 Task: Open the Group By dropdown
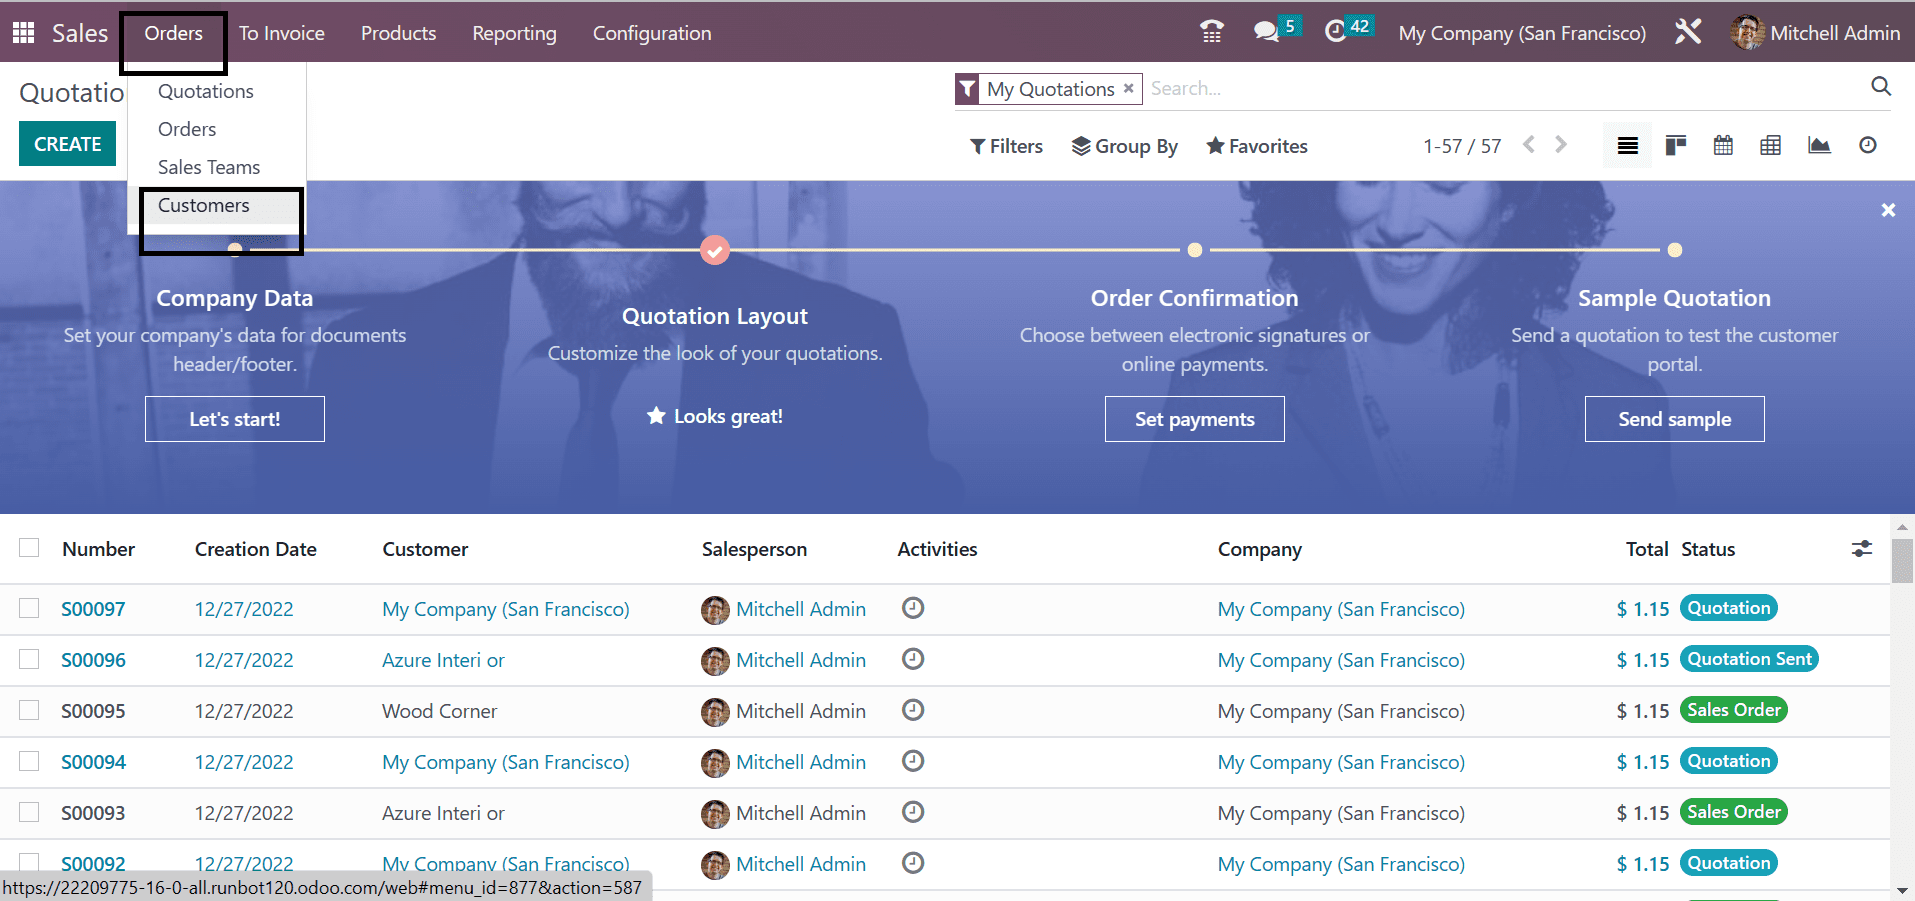[x=1125, y=146]
